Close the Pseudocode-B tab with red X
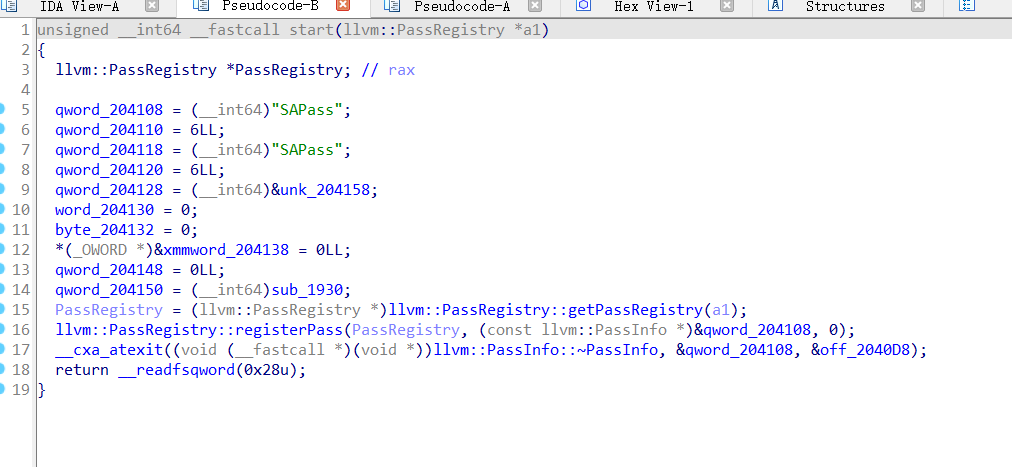This screenshot has height=467, width=1012. click(343, 6)
